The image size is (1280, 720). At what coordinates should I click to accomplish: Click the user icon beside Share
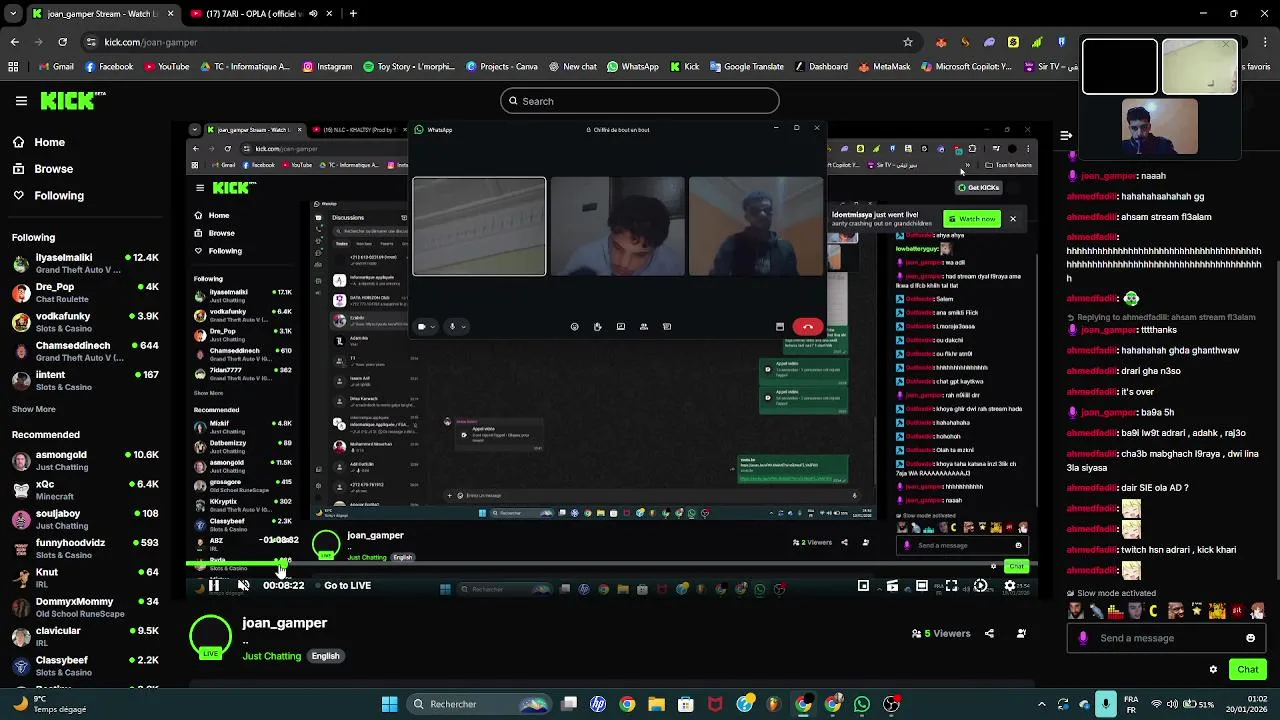1021,633
